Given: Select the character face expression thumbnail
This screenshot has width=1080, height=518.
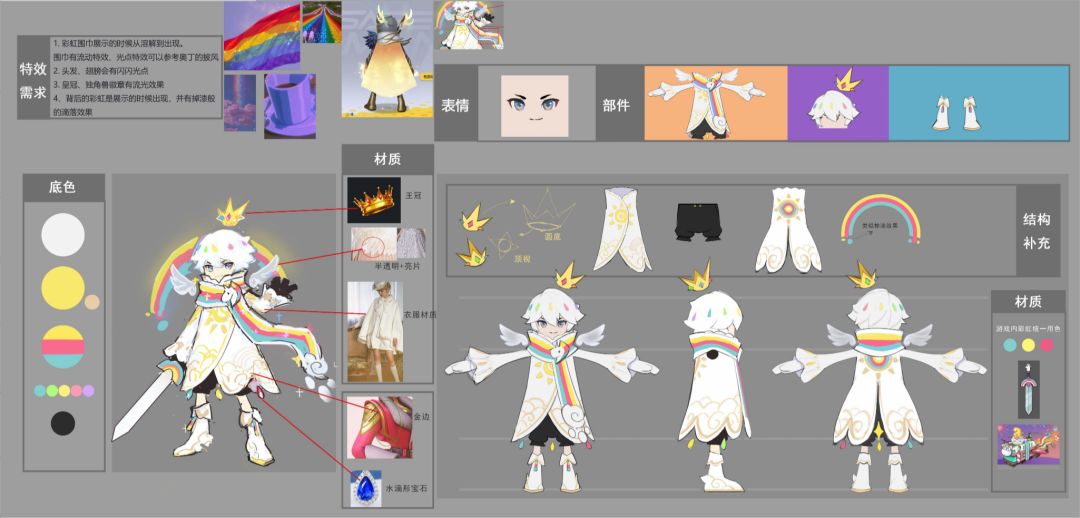Looking at the screenshot, I should tap(534, 105).
